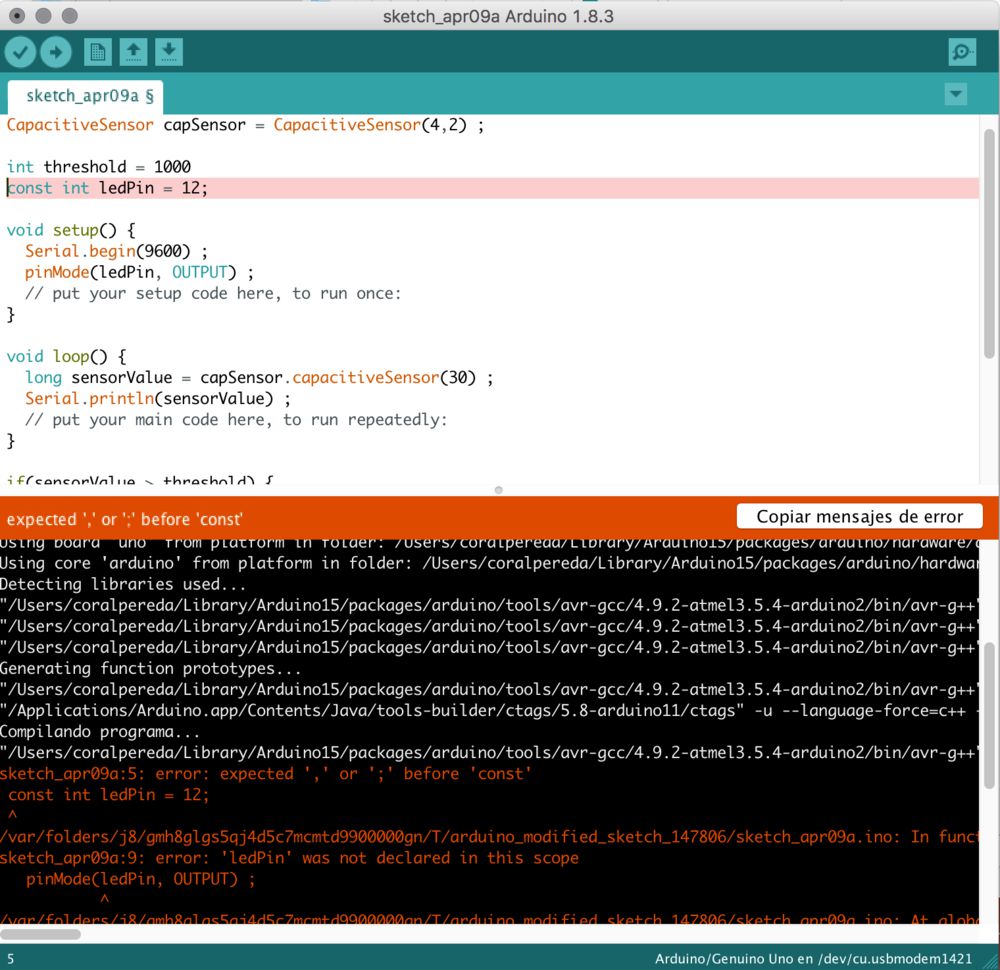Click 'pinMode(ledPin, OUTPUT) ;' in editor

(x=140, y=272)
